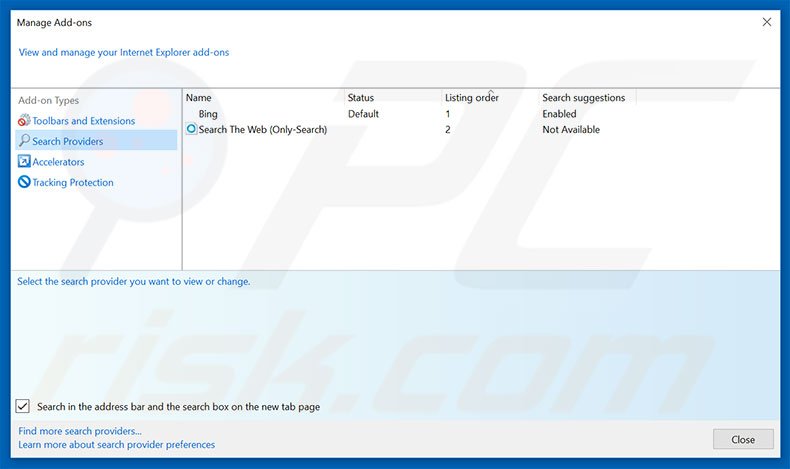The image size is (790, 469).
Task: Click listing order 2 for Only-Search
Action: pos(447,129)
